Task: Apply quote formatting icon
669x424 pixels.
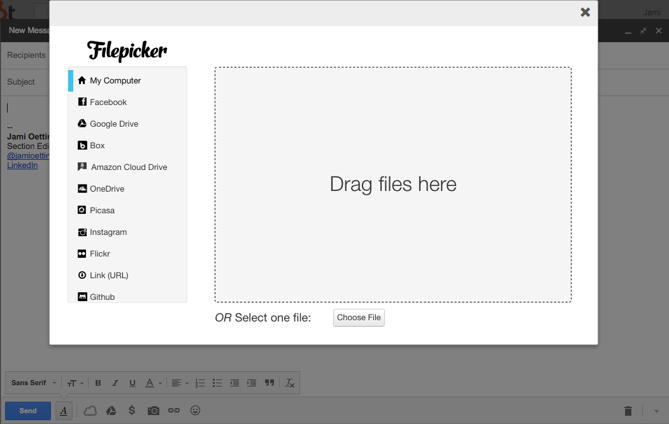Action: tap(269, 383)
